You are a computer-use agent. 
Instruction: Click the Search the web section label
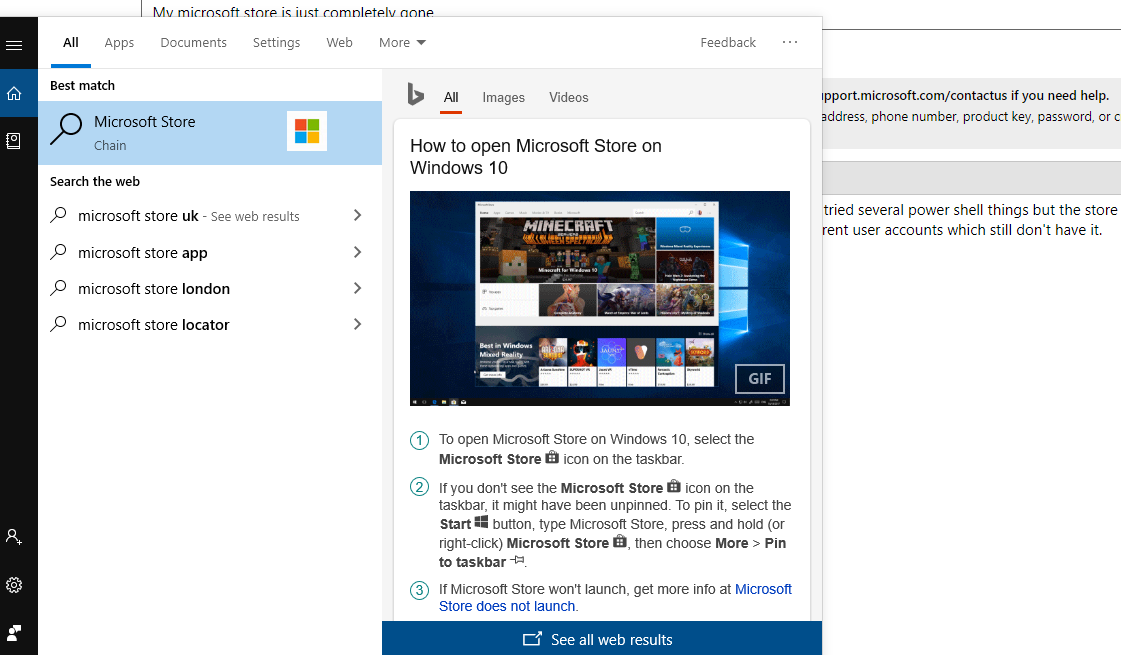pos(95,182)
